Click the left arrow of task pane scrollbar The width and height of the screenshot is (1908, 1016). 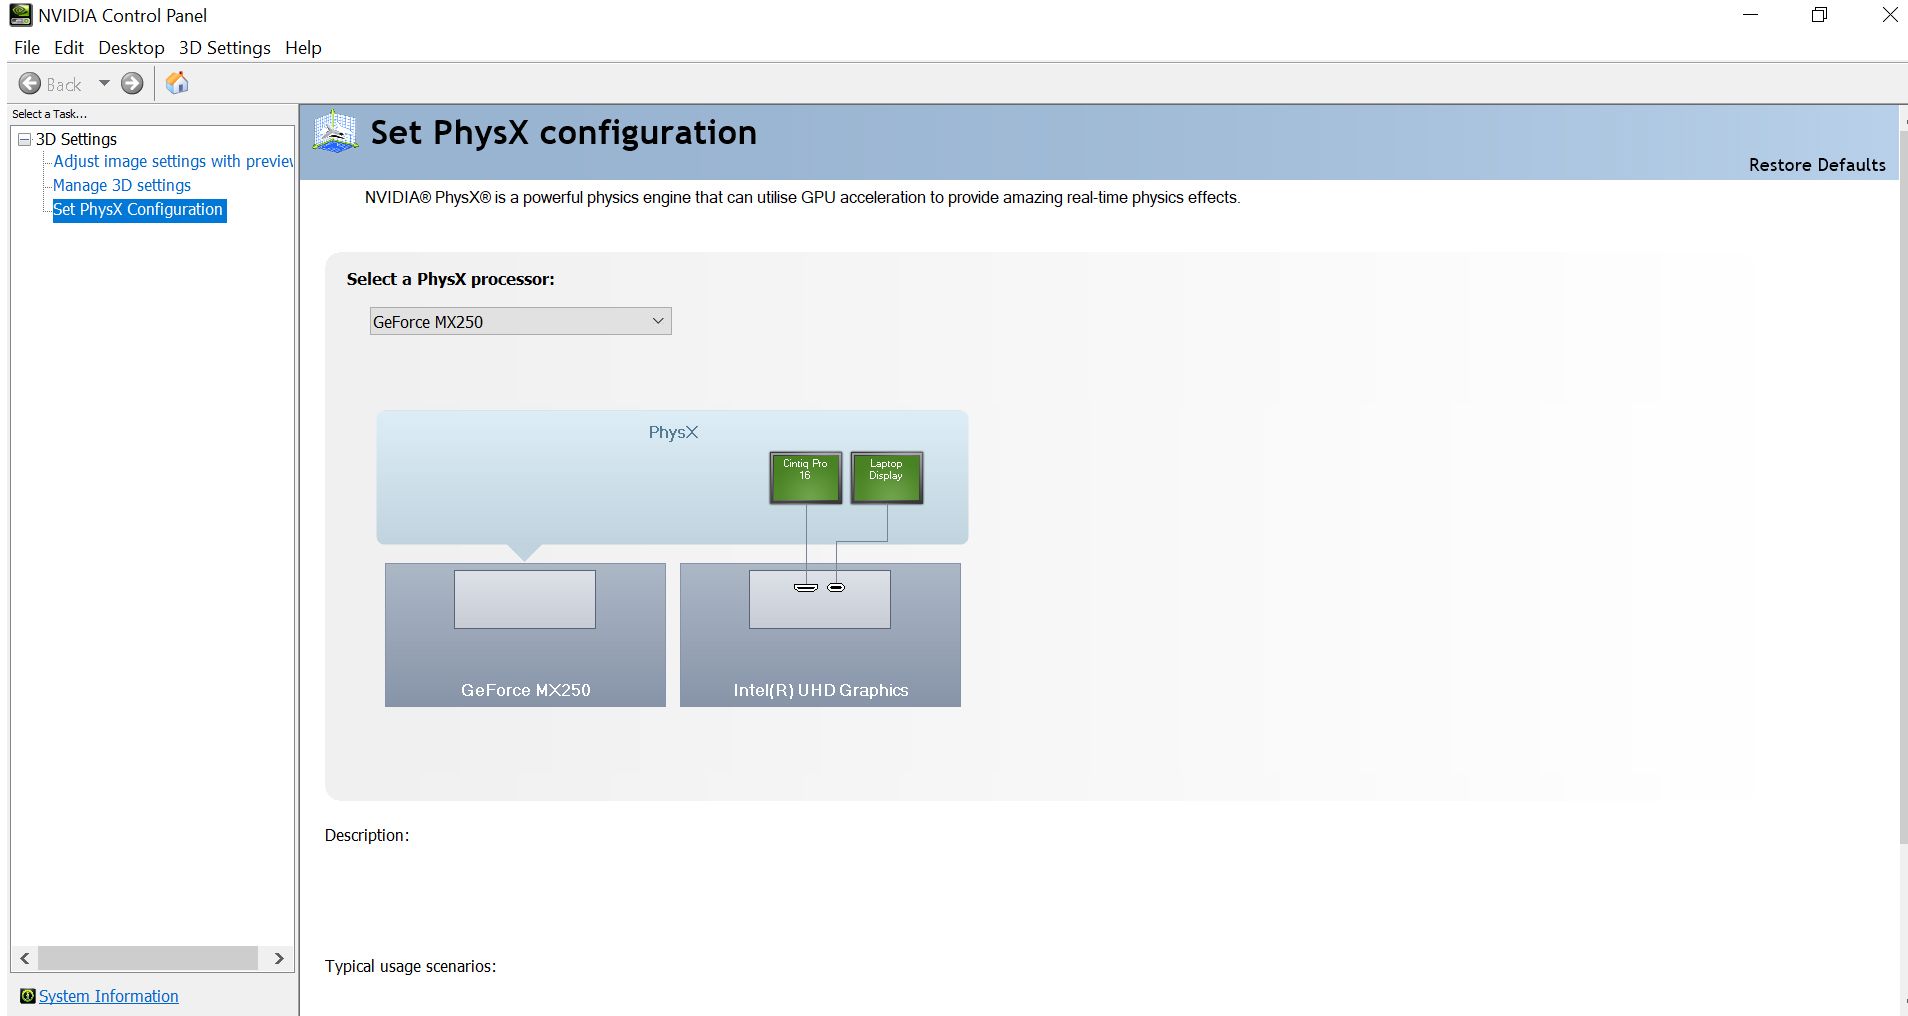coord(25,958)
